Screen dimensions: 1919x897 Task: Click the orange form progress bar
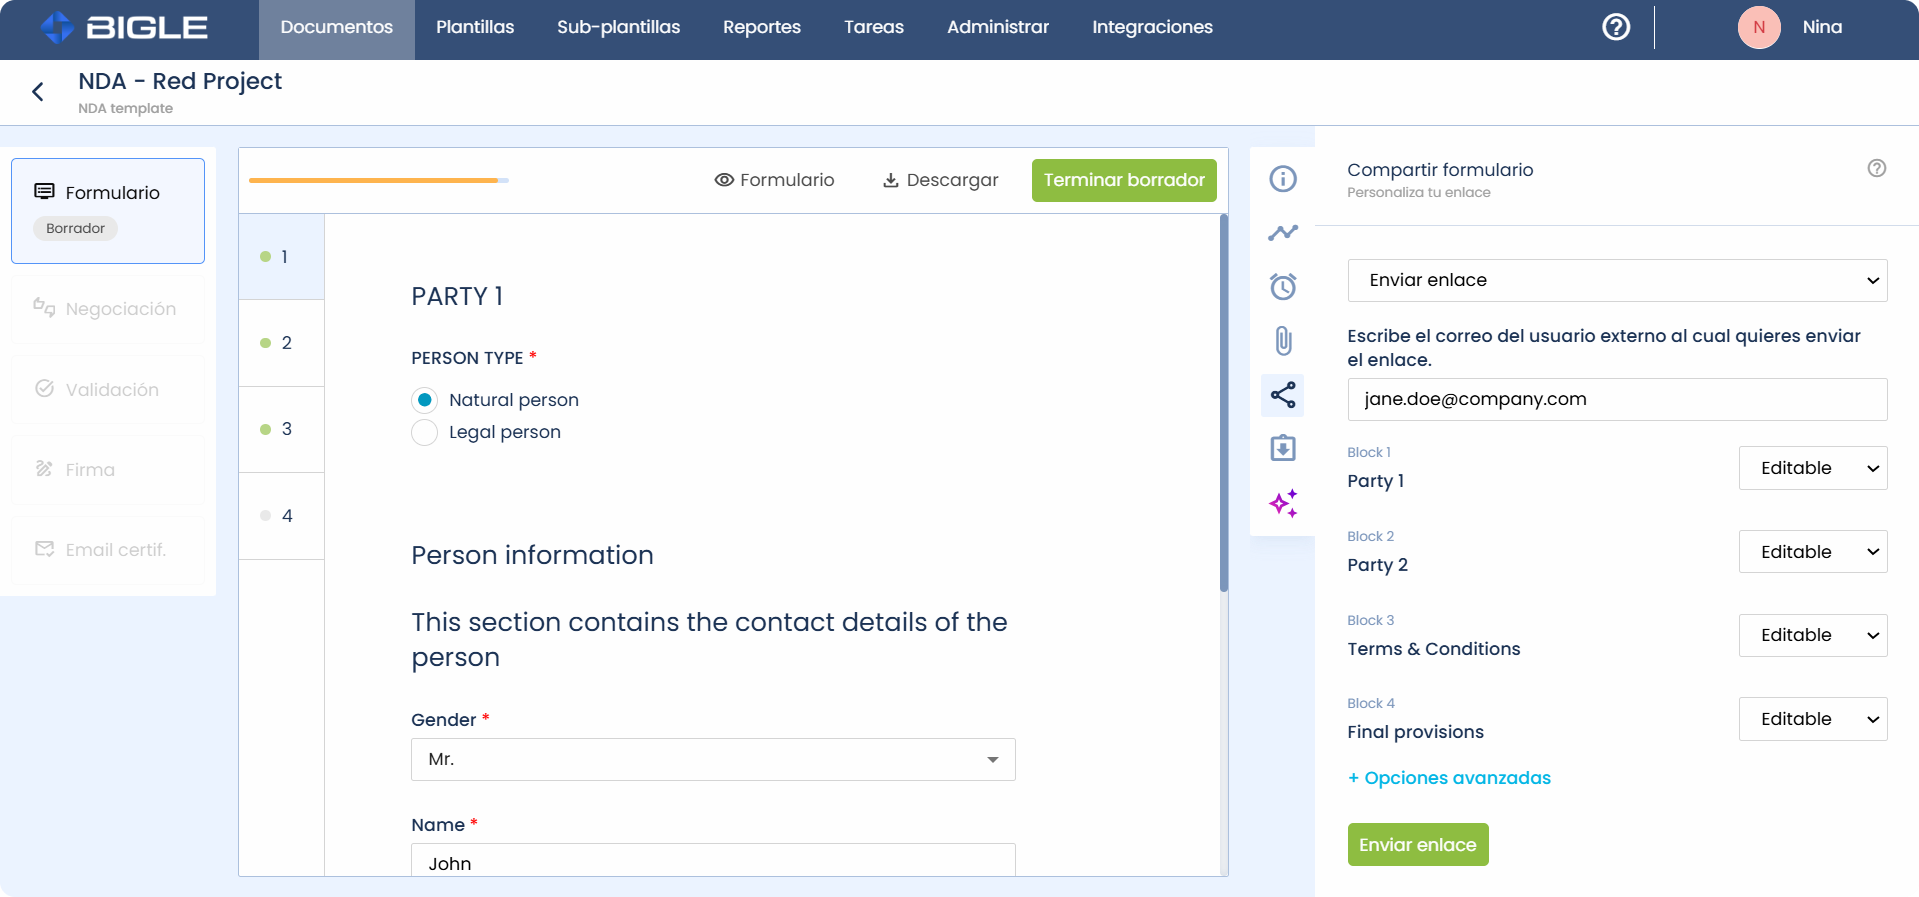(374, 181)
